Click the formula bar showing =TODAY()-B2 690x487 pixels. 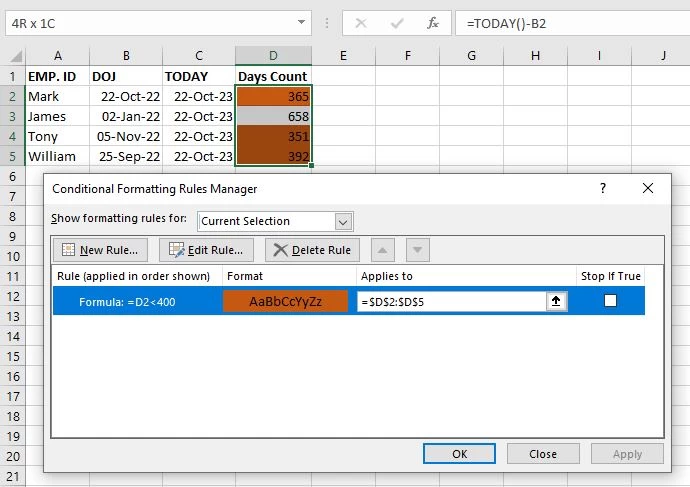click(572, 23)
